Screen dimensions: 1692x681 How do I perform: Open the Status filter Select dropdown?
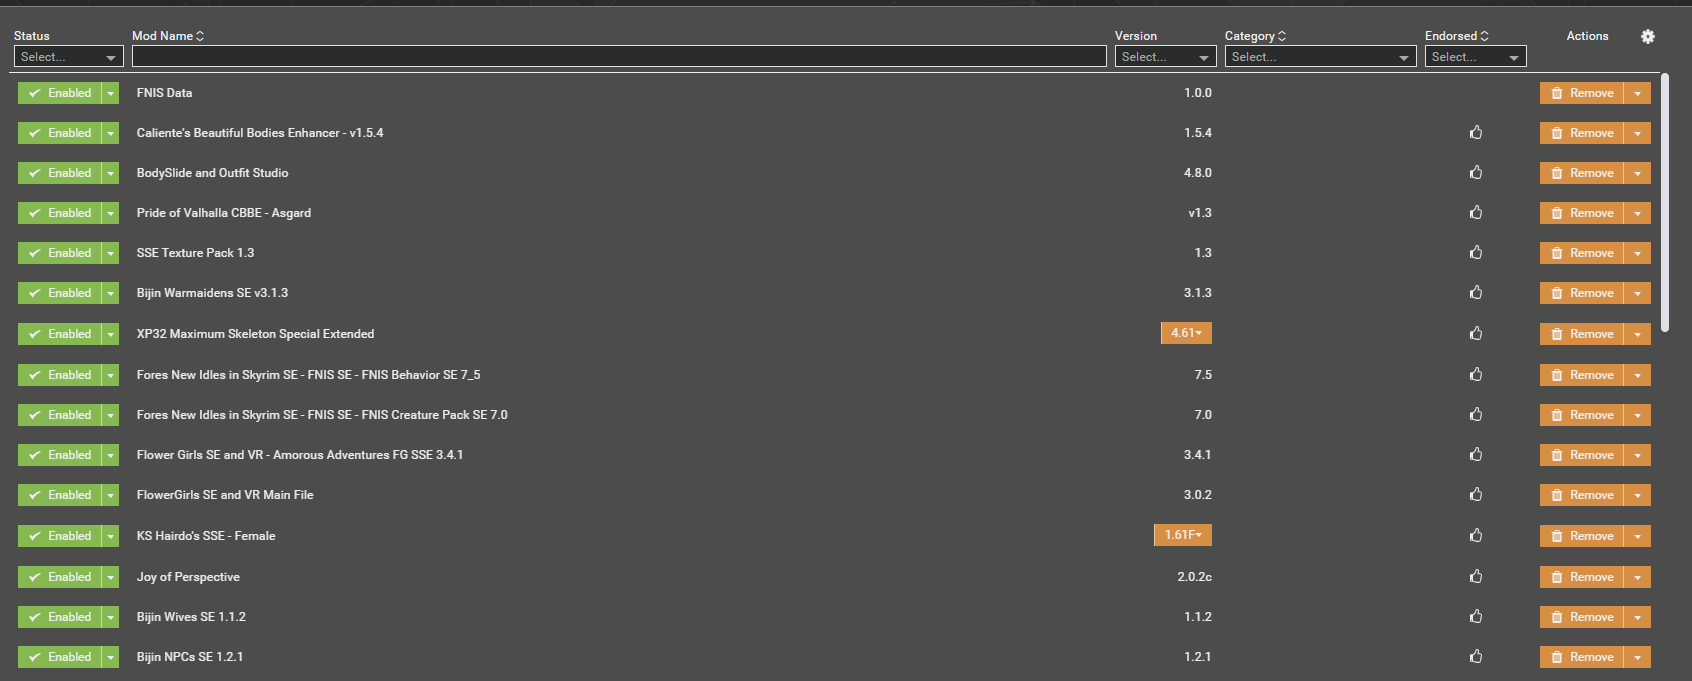click(x=68, y=57)
